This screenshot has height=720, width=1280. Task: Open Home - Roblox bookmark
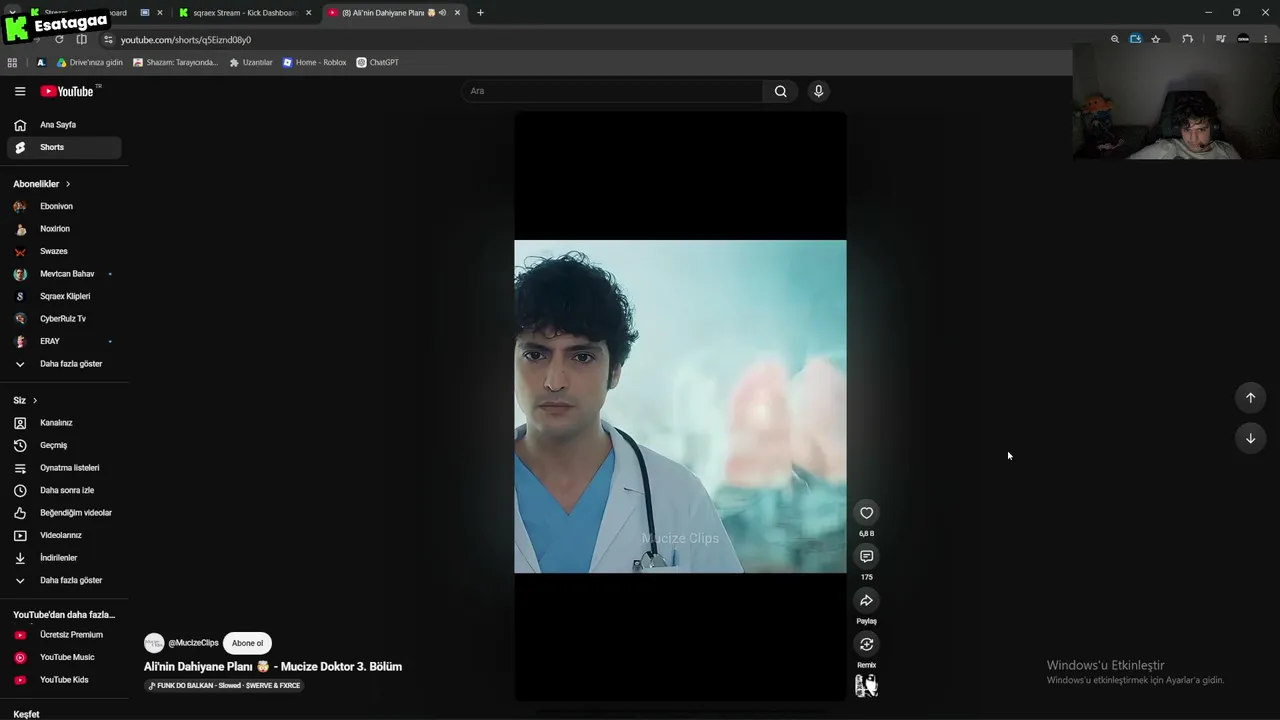[x=314, y=62]
